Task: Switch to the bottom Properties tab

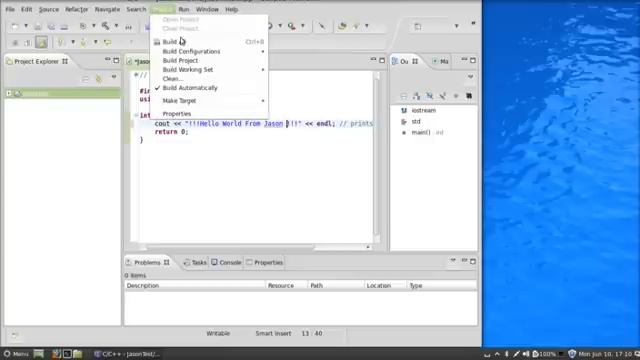Action: tap(264, 262)
